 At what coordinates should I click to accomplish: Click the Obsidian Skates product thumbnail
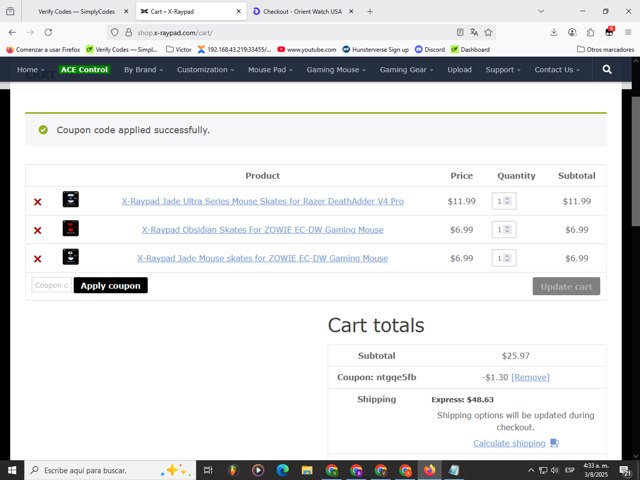pos(71,228)
